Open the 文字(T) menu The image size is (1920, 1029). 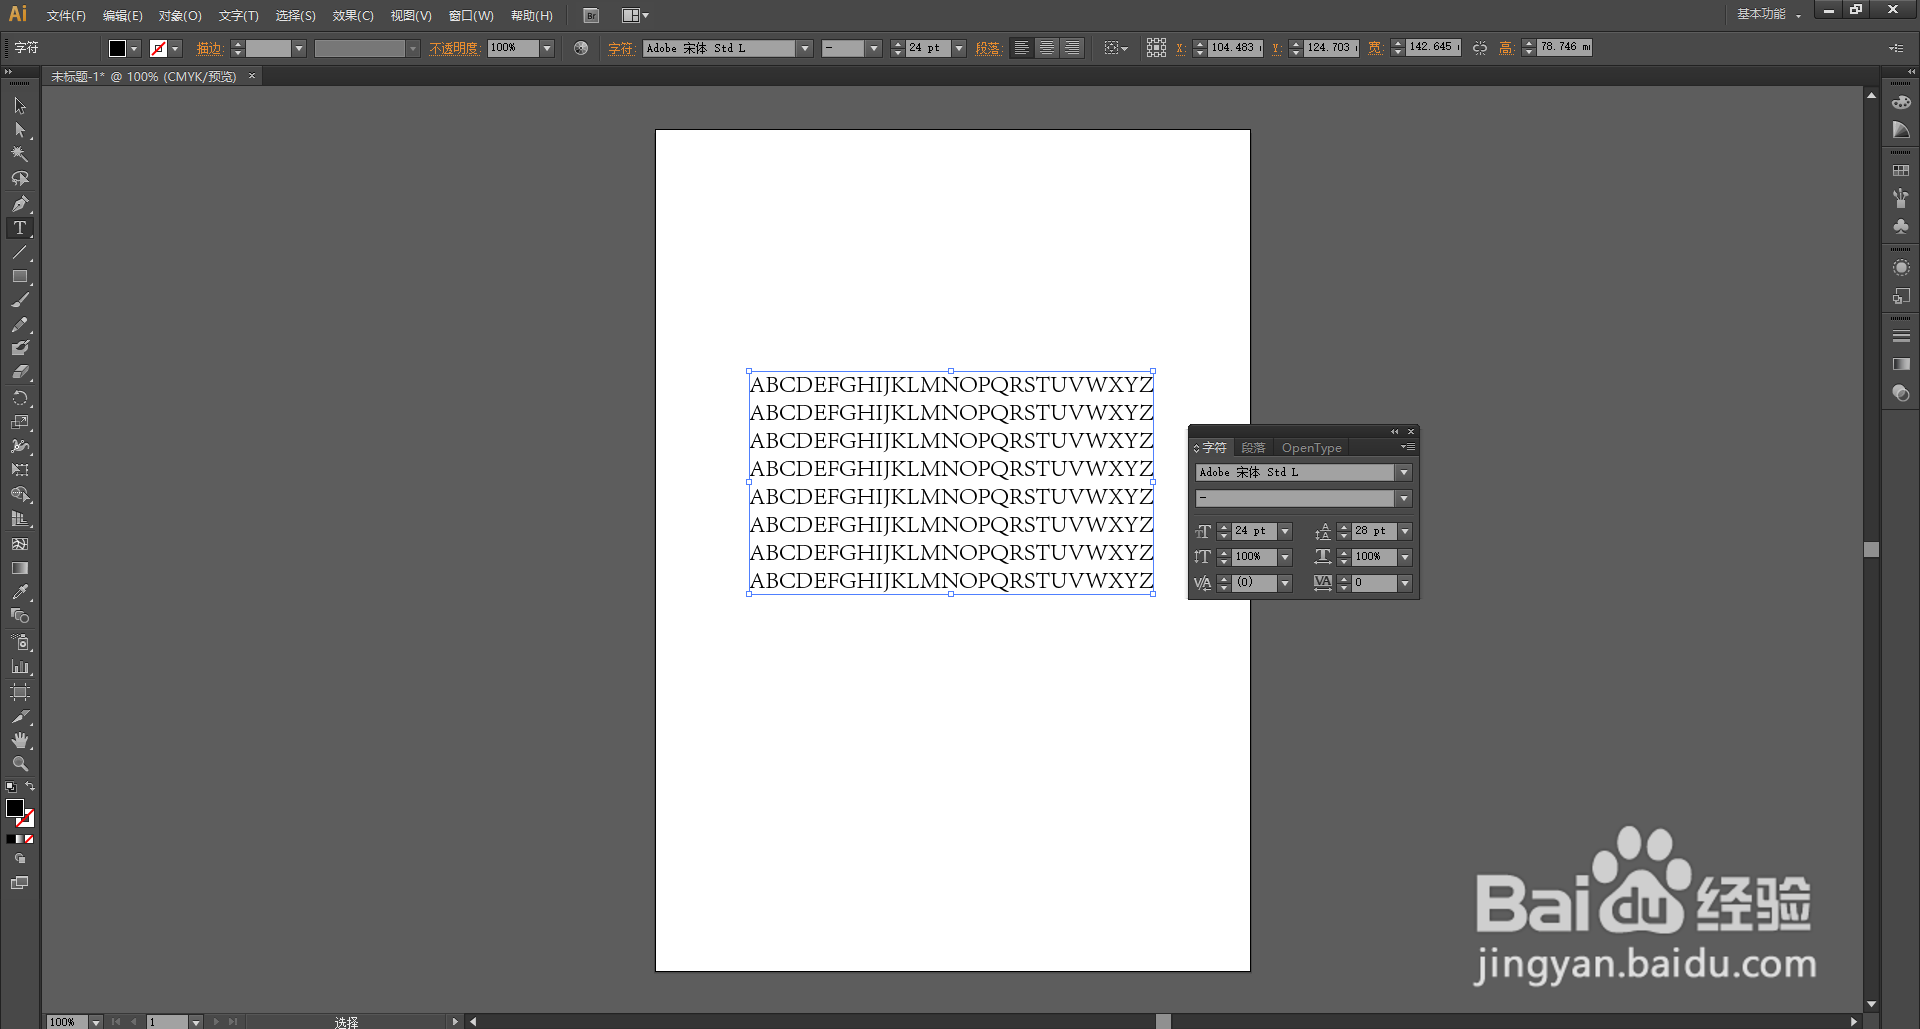coord(238,15)
